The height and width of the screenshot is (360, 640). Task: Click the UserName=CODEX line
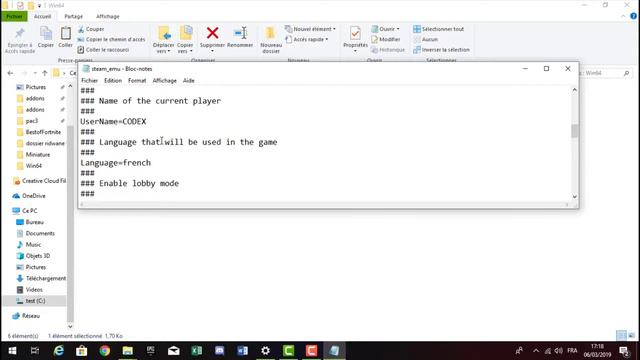point(113,122)
